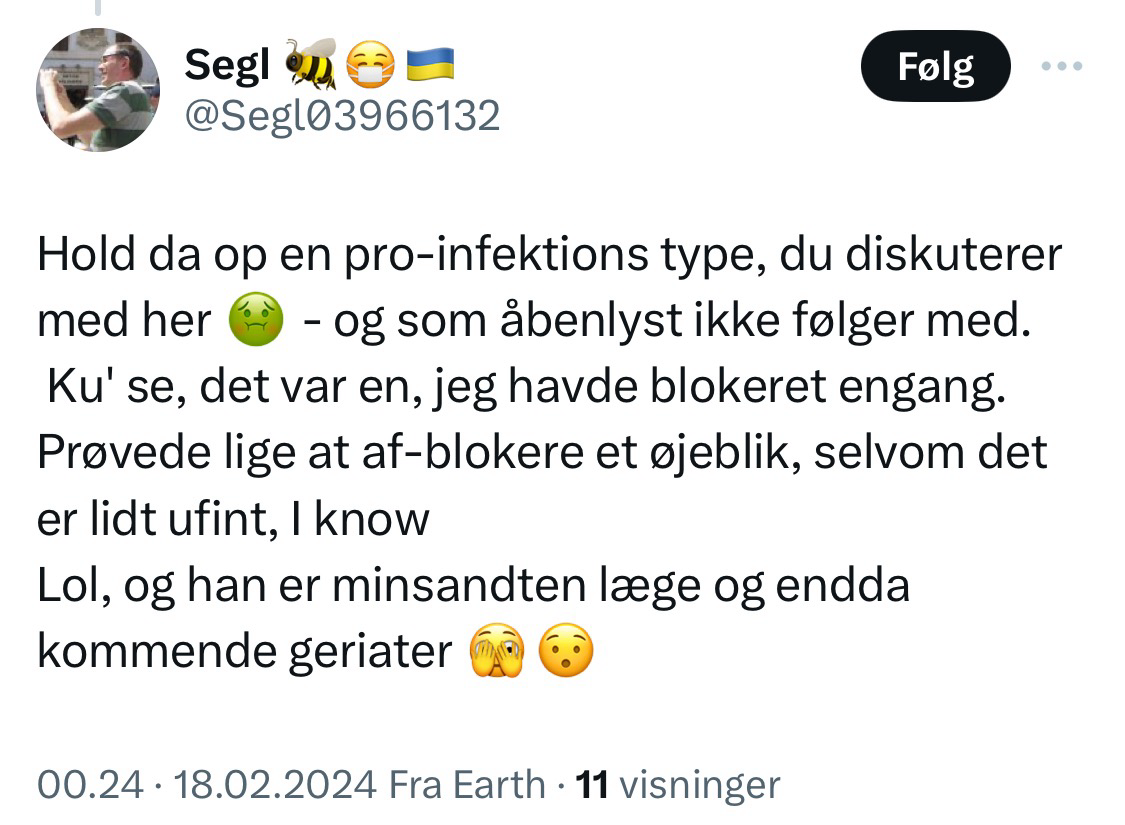Click the peeking-through-hands emoji
This screenshot has height=825, width=1125.
pyautogui.click(x=496, y=651)
